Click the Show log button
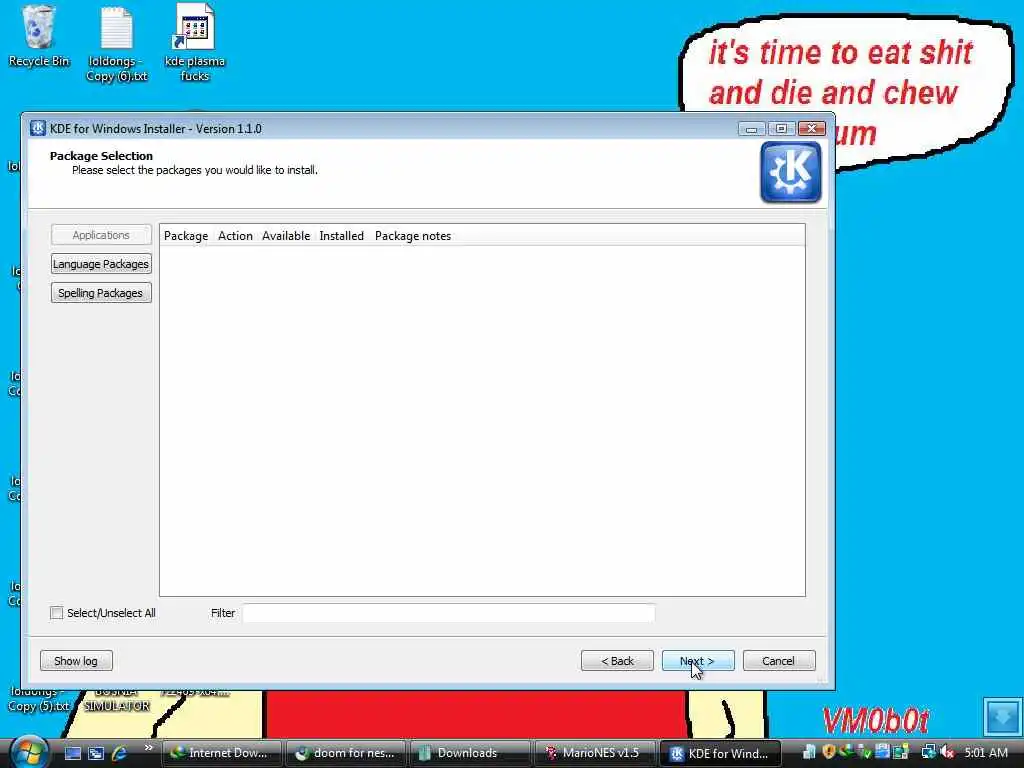 (76, 661)
